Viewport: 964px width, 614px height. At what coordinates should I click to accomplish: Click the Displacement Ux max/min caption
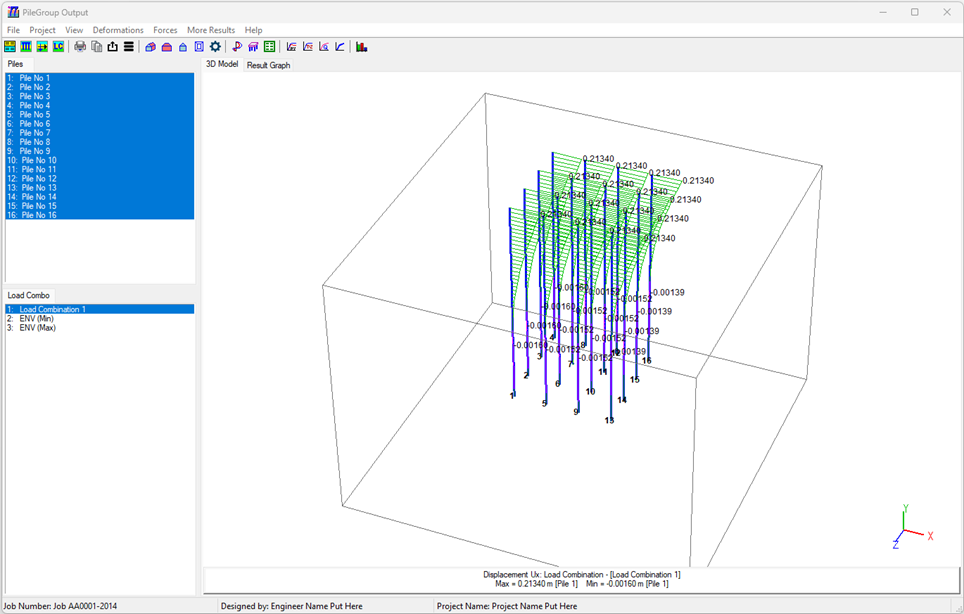pyautogui.click(x=582, y=579)
